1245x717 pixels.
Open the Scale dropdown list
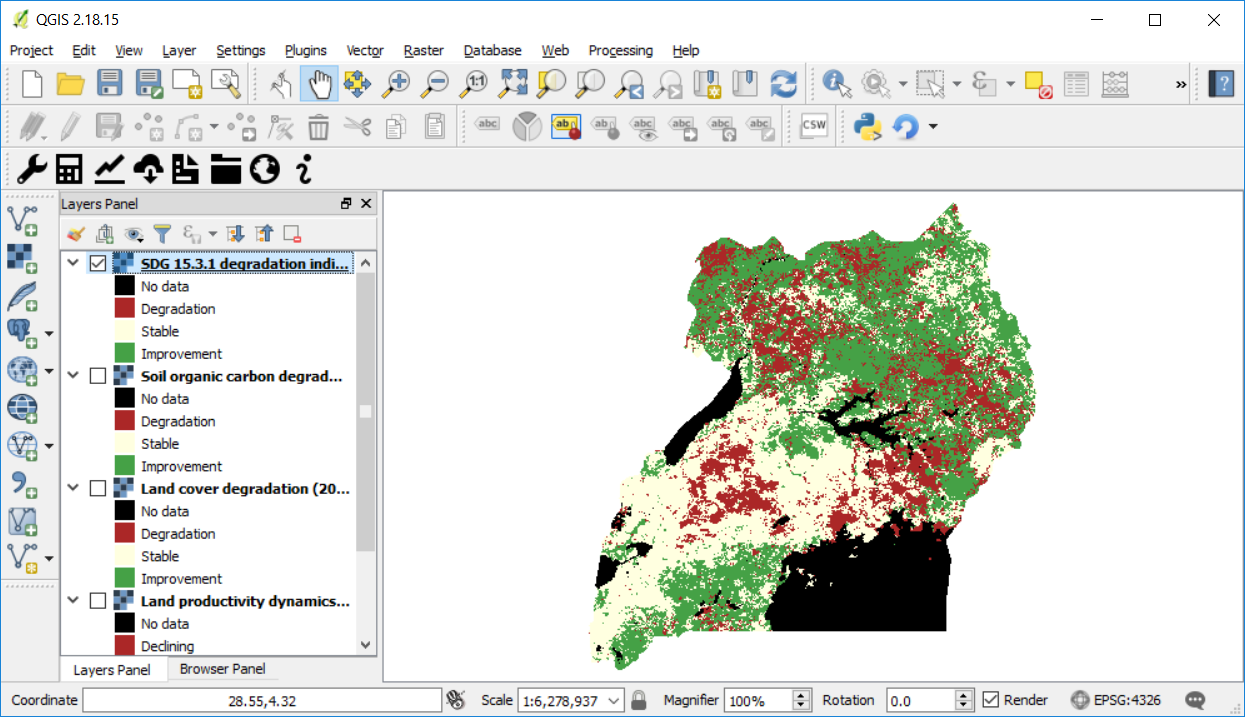point(614,700)
